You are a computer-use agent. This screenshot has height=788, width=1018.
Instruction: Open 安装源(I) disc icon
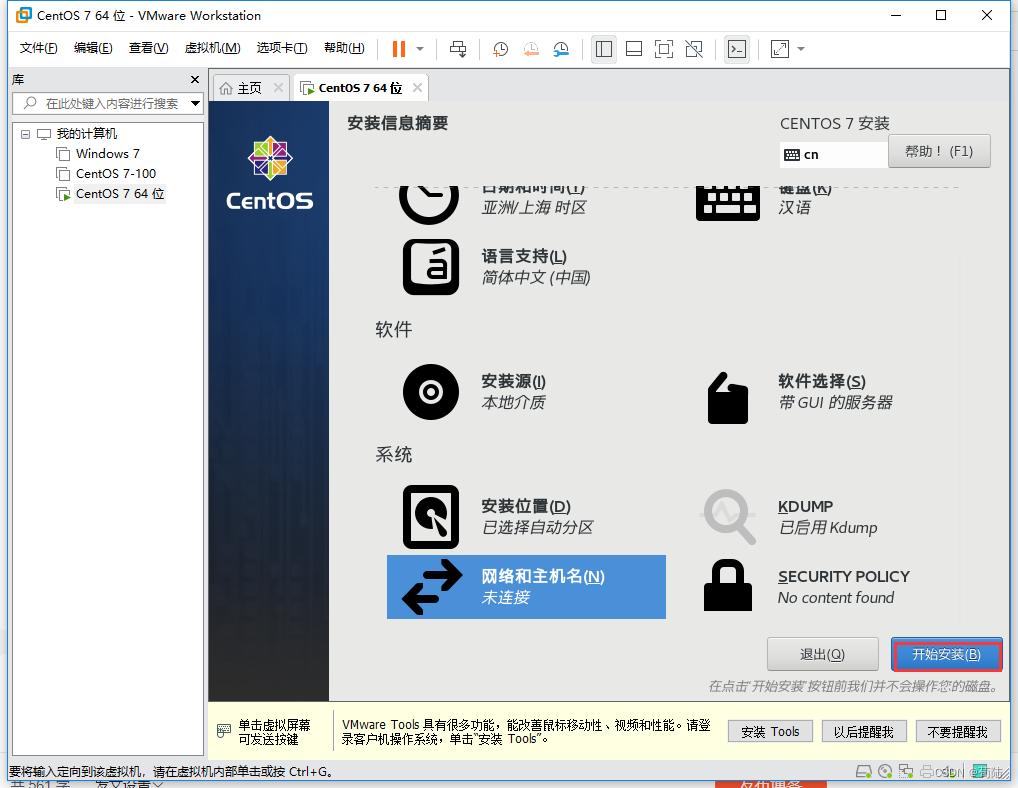[430, 392]
